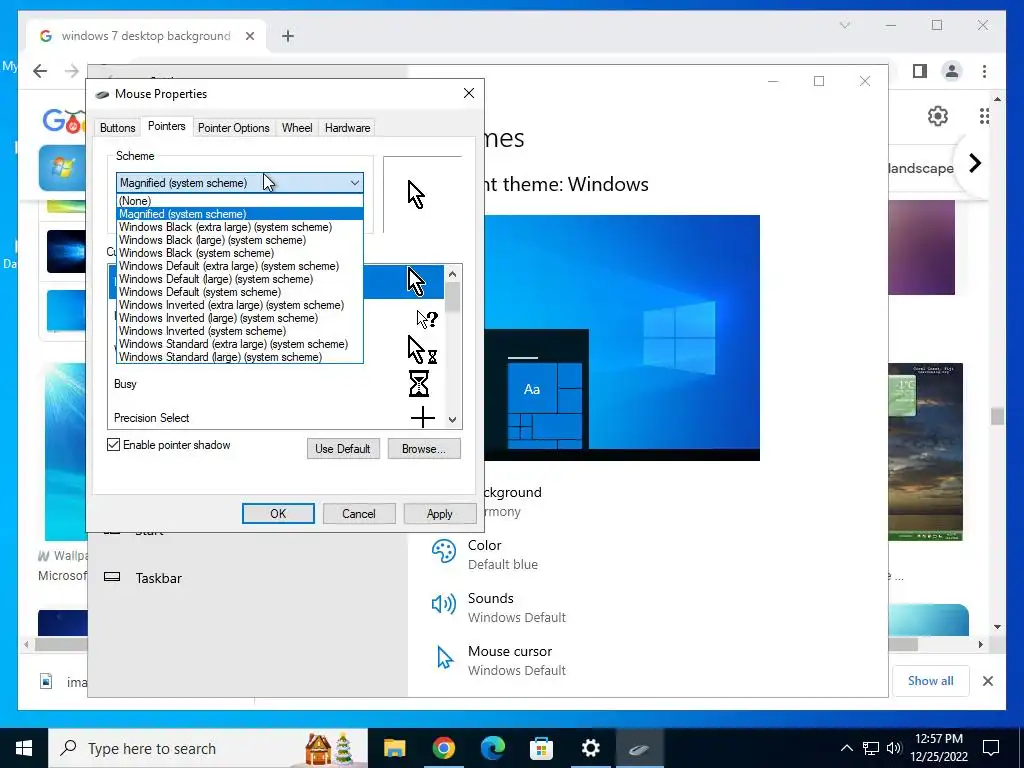Select the Precision Select pointer row

276,418
